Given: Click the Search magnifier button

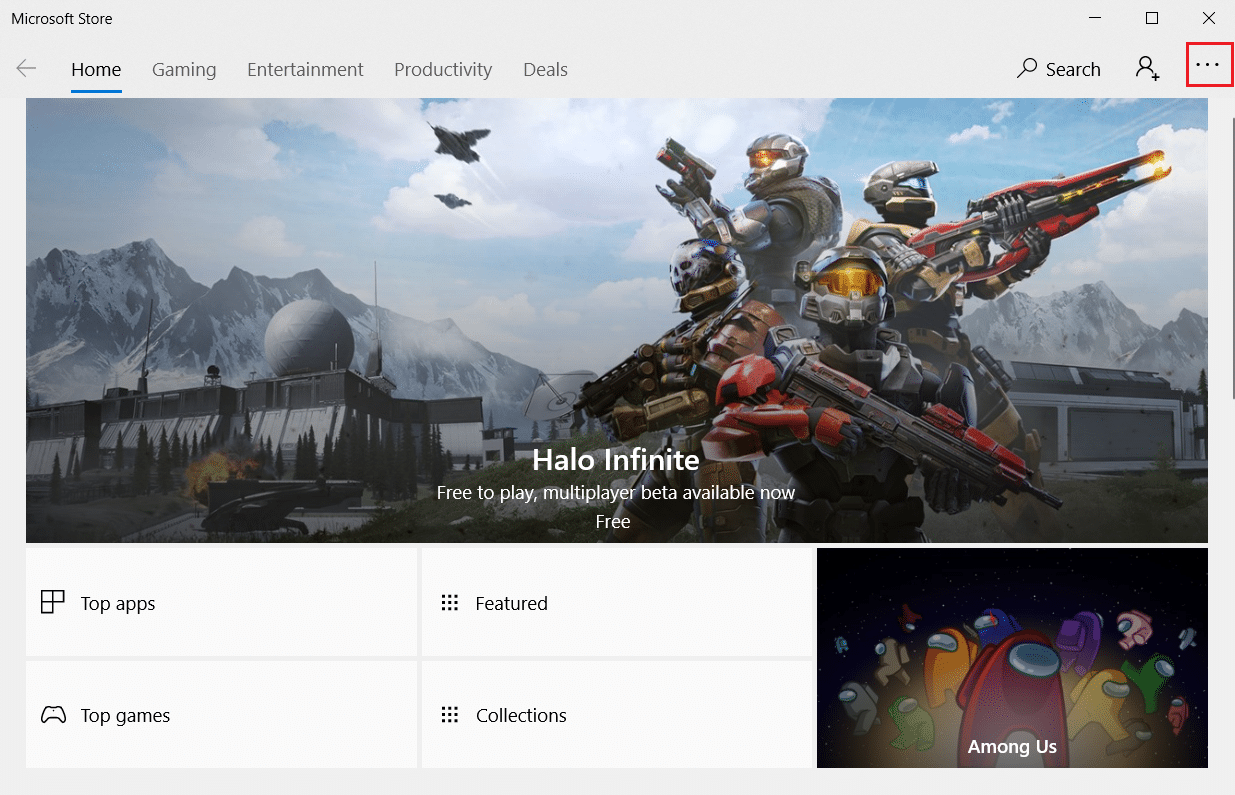Looking at the screenshot, I should (1059, 69).
